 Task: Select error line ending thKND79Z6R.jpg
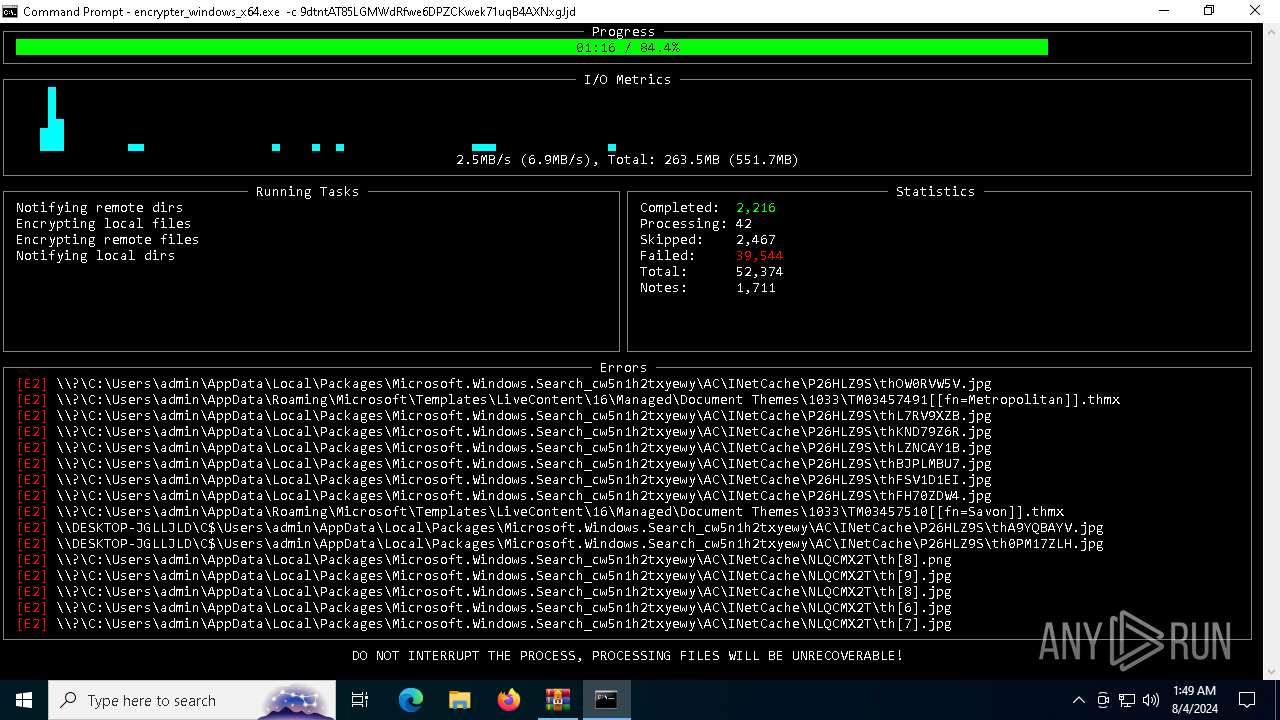(x=504, y=431)
